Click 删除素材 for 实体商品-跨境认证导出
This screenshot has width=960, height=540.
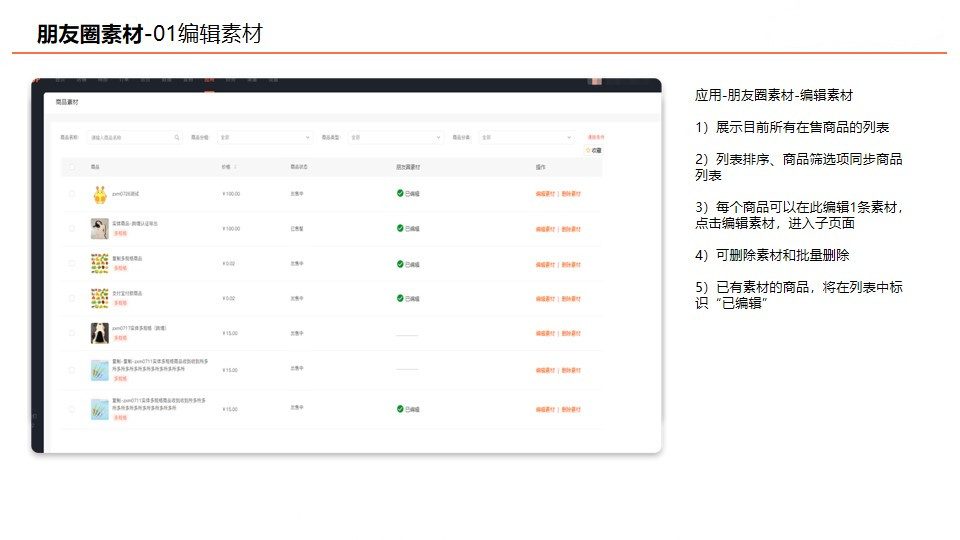point(571,229)
